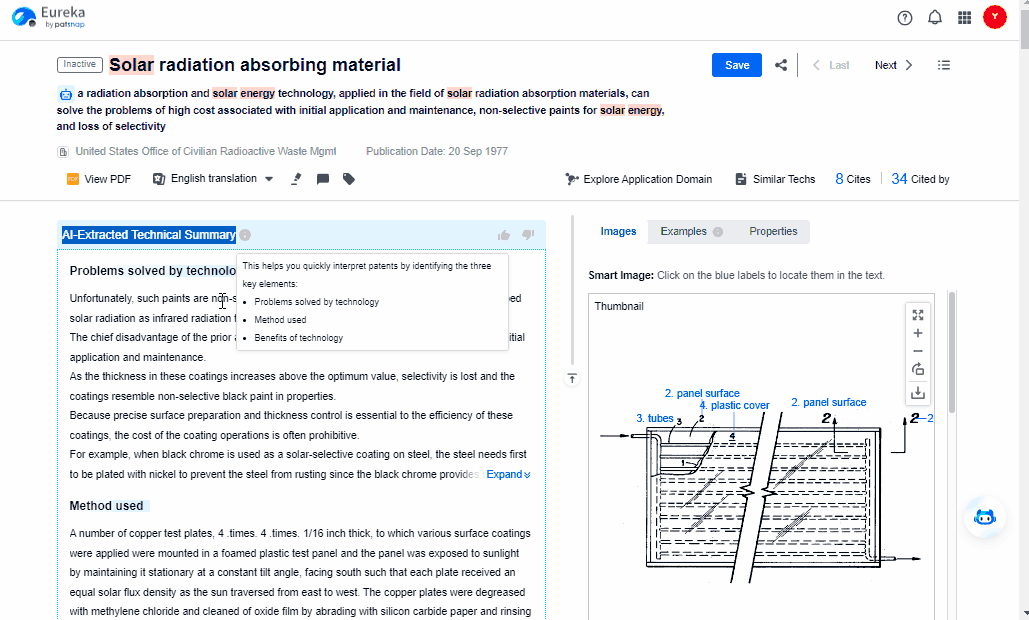
Task: Download the patent thumbnail image
Action: [x=918, y=393]
